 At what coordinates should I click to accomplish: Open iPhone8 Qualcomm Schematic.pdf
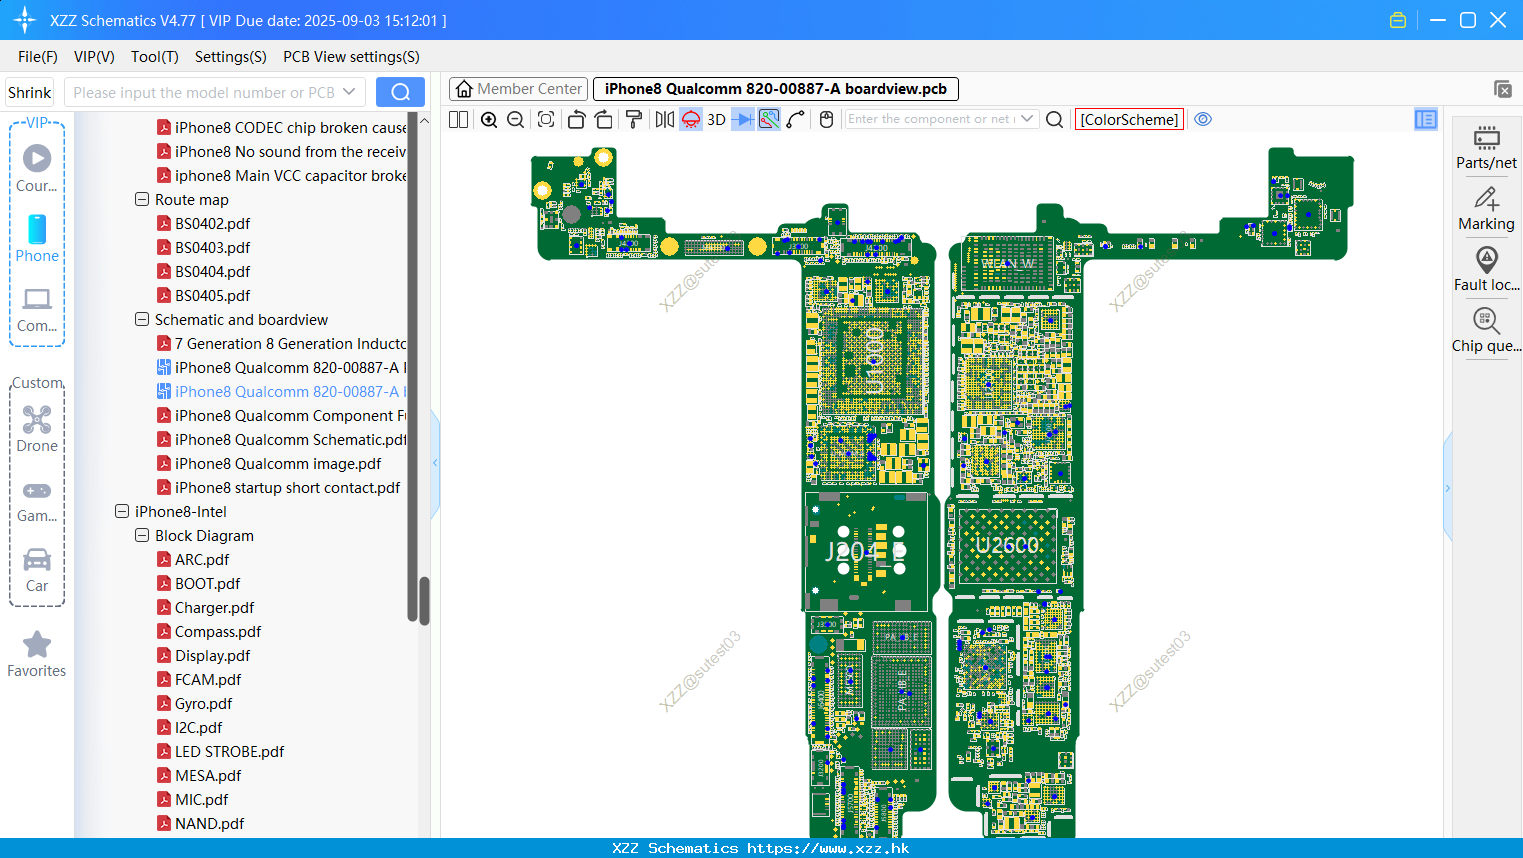[x=291, y=439]
